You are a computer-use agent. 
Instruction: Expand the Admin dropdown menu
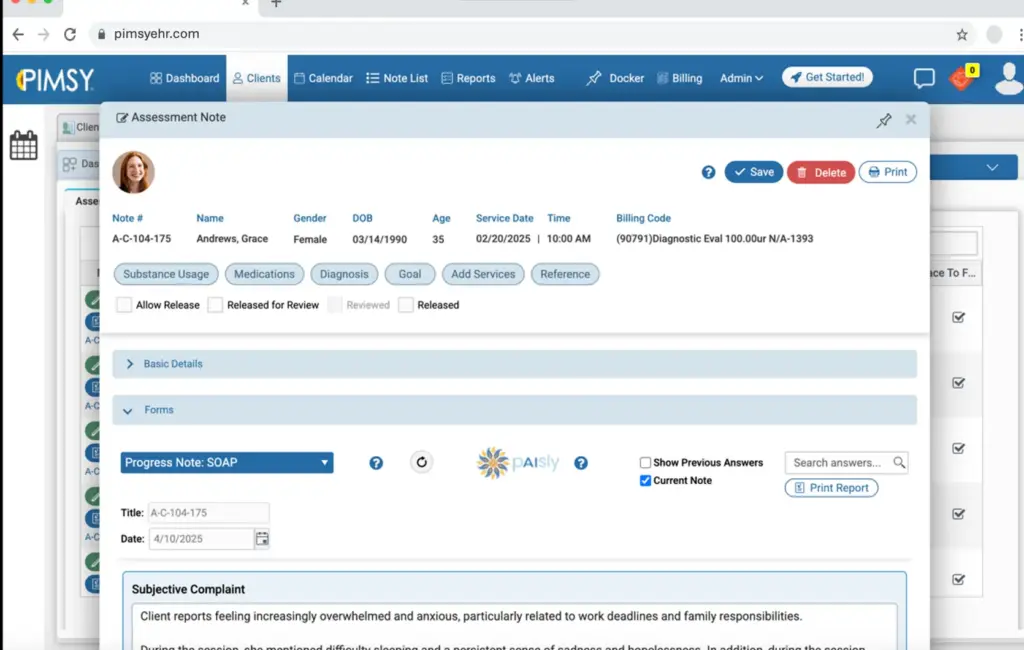741,78
